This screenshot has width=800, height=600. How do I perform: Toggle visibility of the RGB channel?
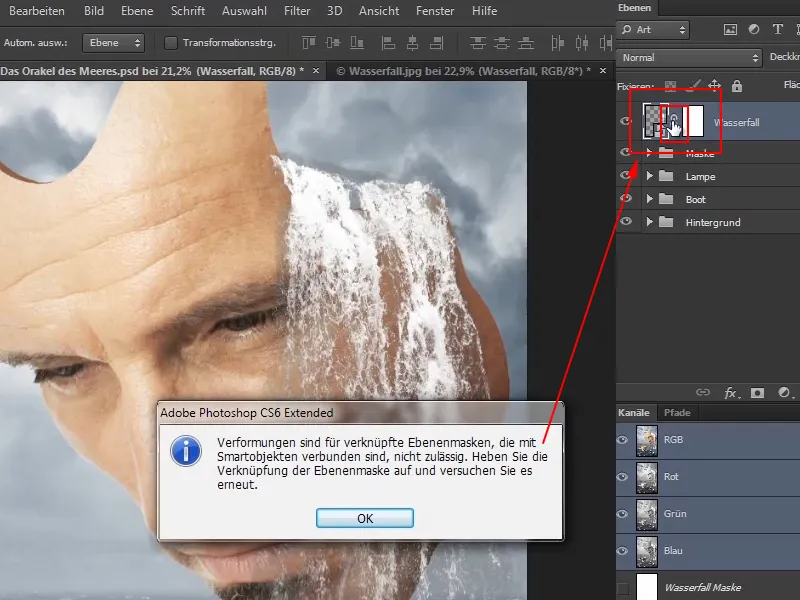click(x=622, y=440)
